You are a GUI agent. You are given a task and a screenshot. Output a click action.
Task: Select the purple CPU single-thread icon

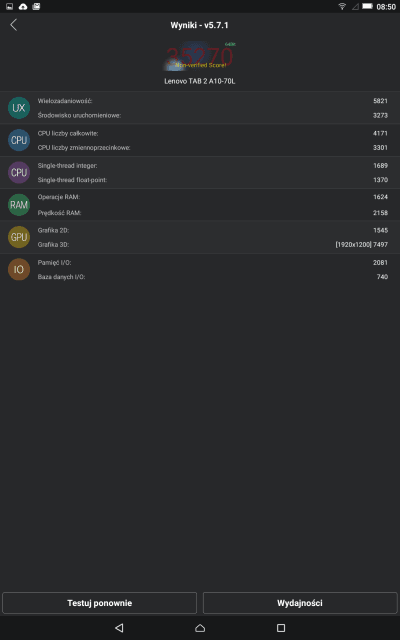[x=19, y=173]
